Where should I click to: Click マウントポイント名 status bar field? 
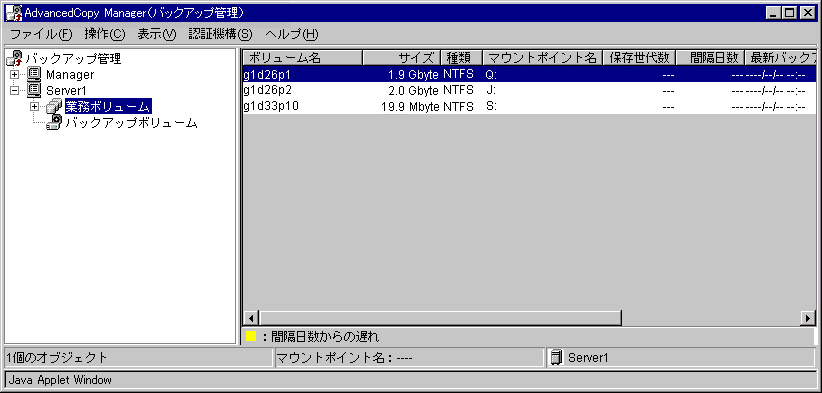409,358
